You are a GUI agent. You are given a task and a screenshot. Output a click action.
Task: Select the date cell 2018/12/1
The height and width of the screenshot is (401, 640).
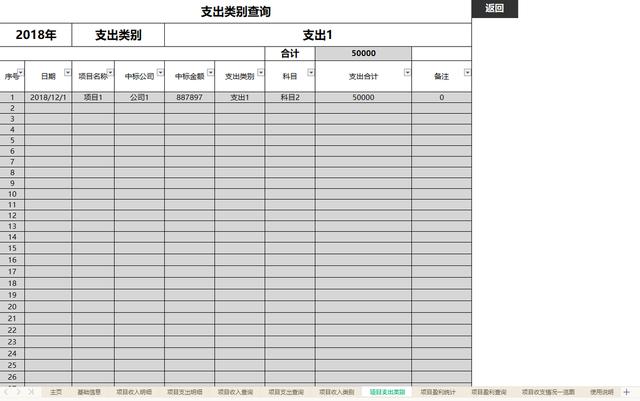(x=48, y=97)
